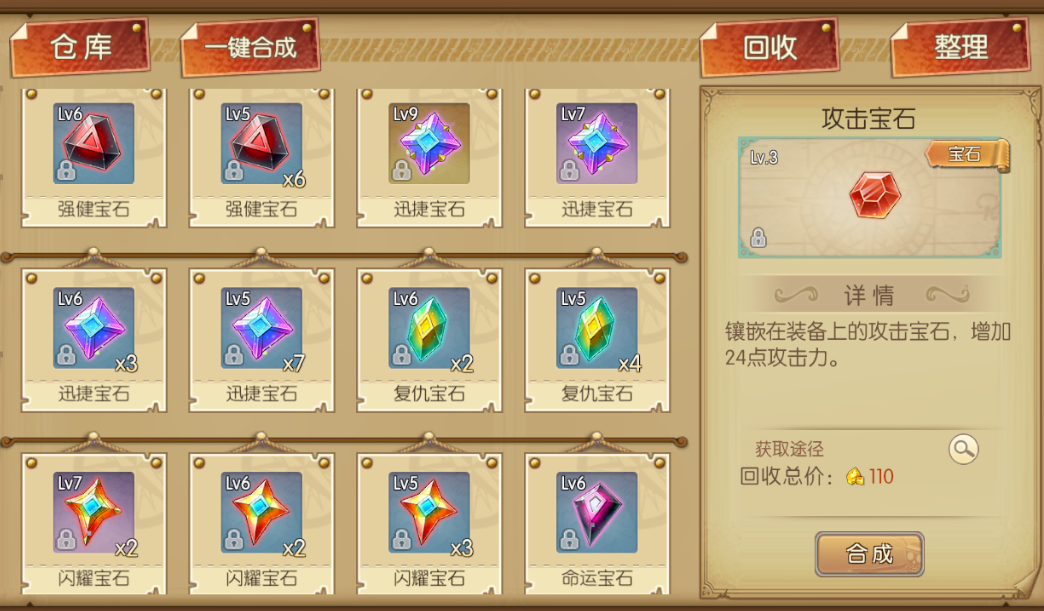
Task: Select the Lv6 闪耀宝石 x2 gem
Action: (262, 512)
